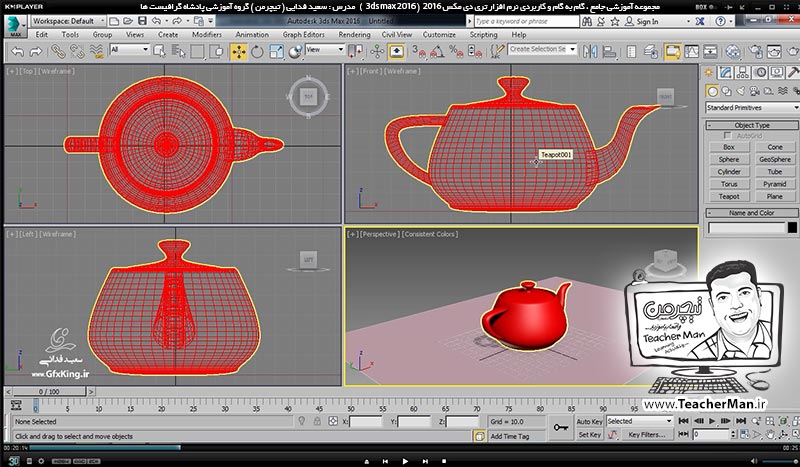Click the 0 / 100 time slider
The image size is (800, 467).
coord(49,391)
